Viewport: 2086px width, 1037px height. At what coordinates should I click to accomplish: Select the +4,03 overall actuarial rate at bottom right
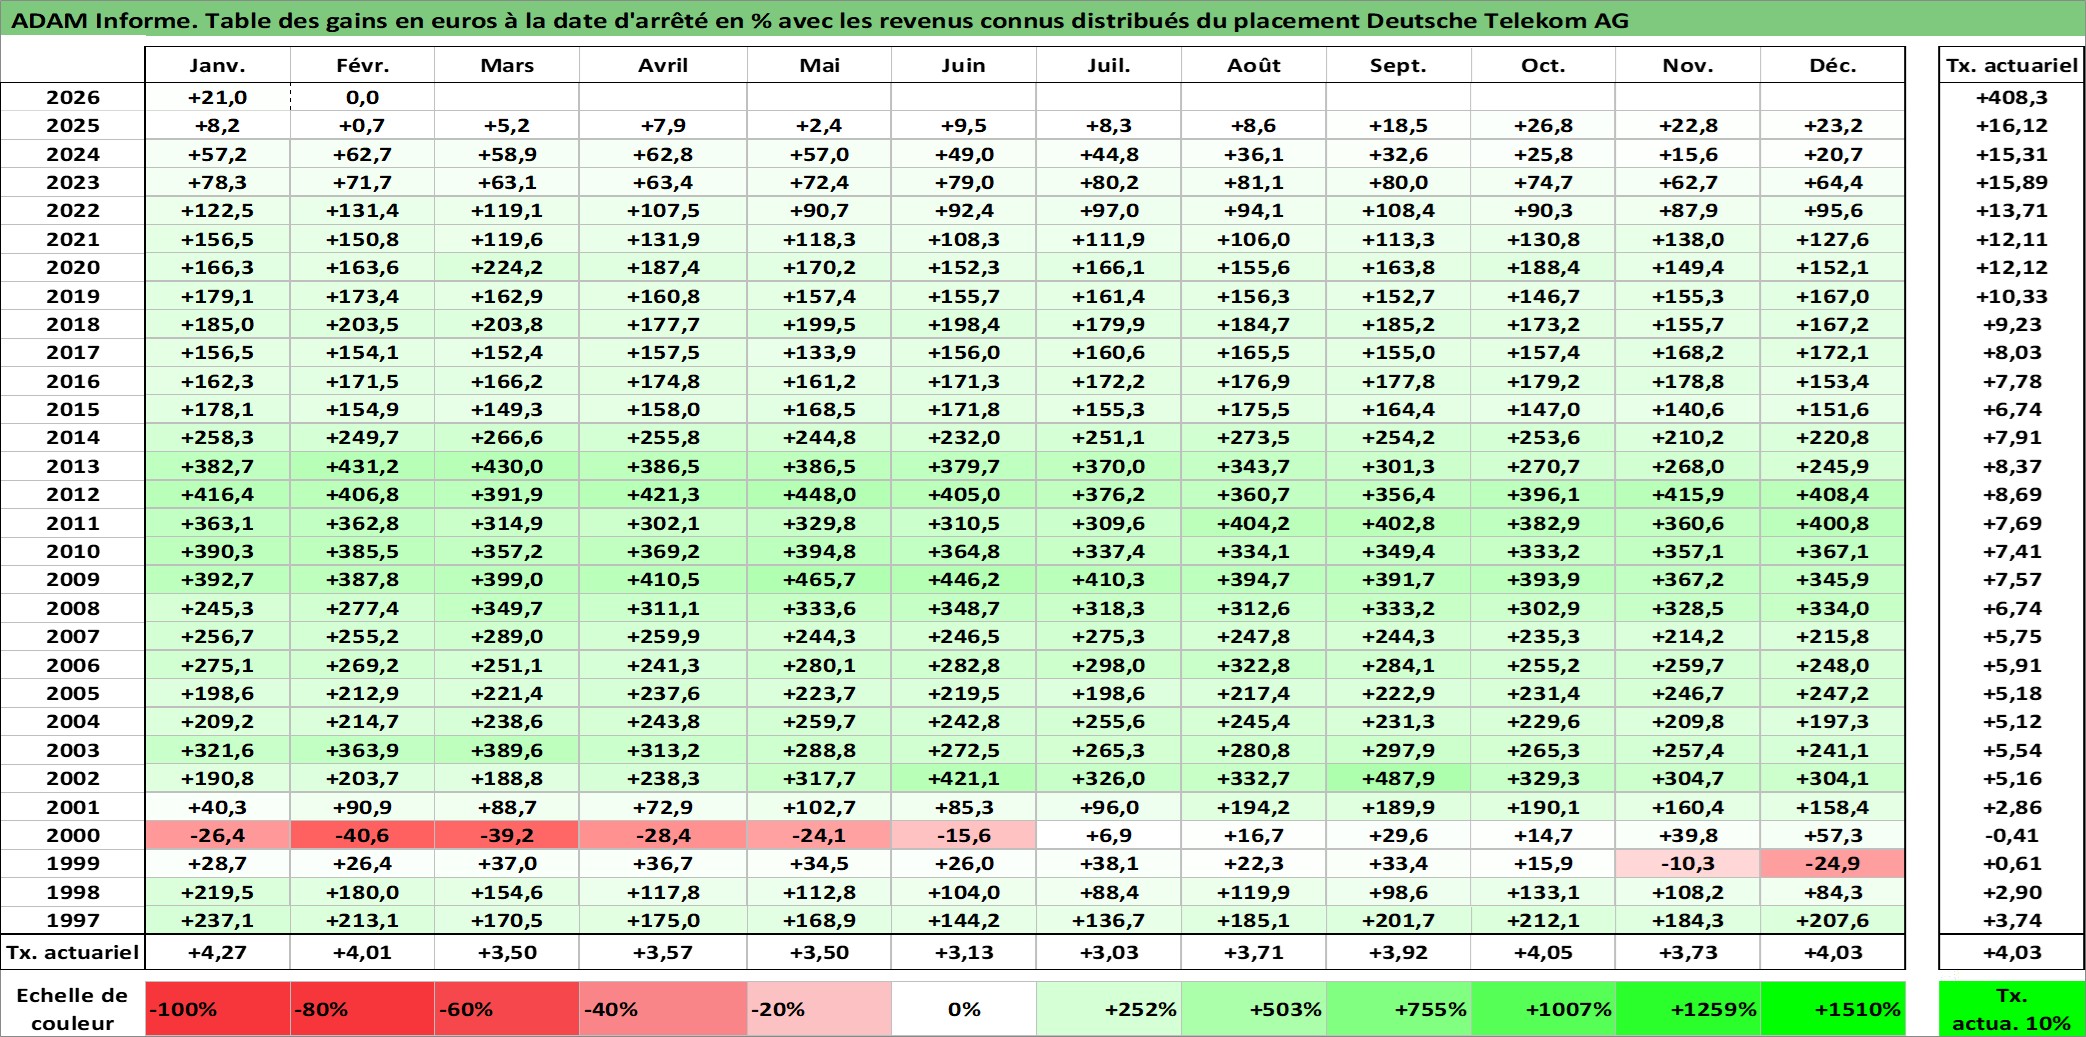(2012, 952)
